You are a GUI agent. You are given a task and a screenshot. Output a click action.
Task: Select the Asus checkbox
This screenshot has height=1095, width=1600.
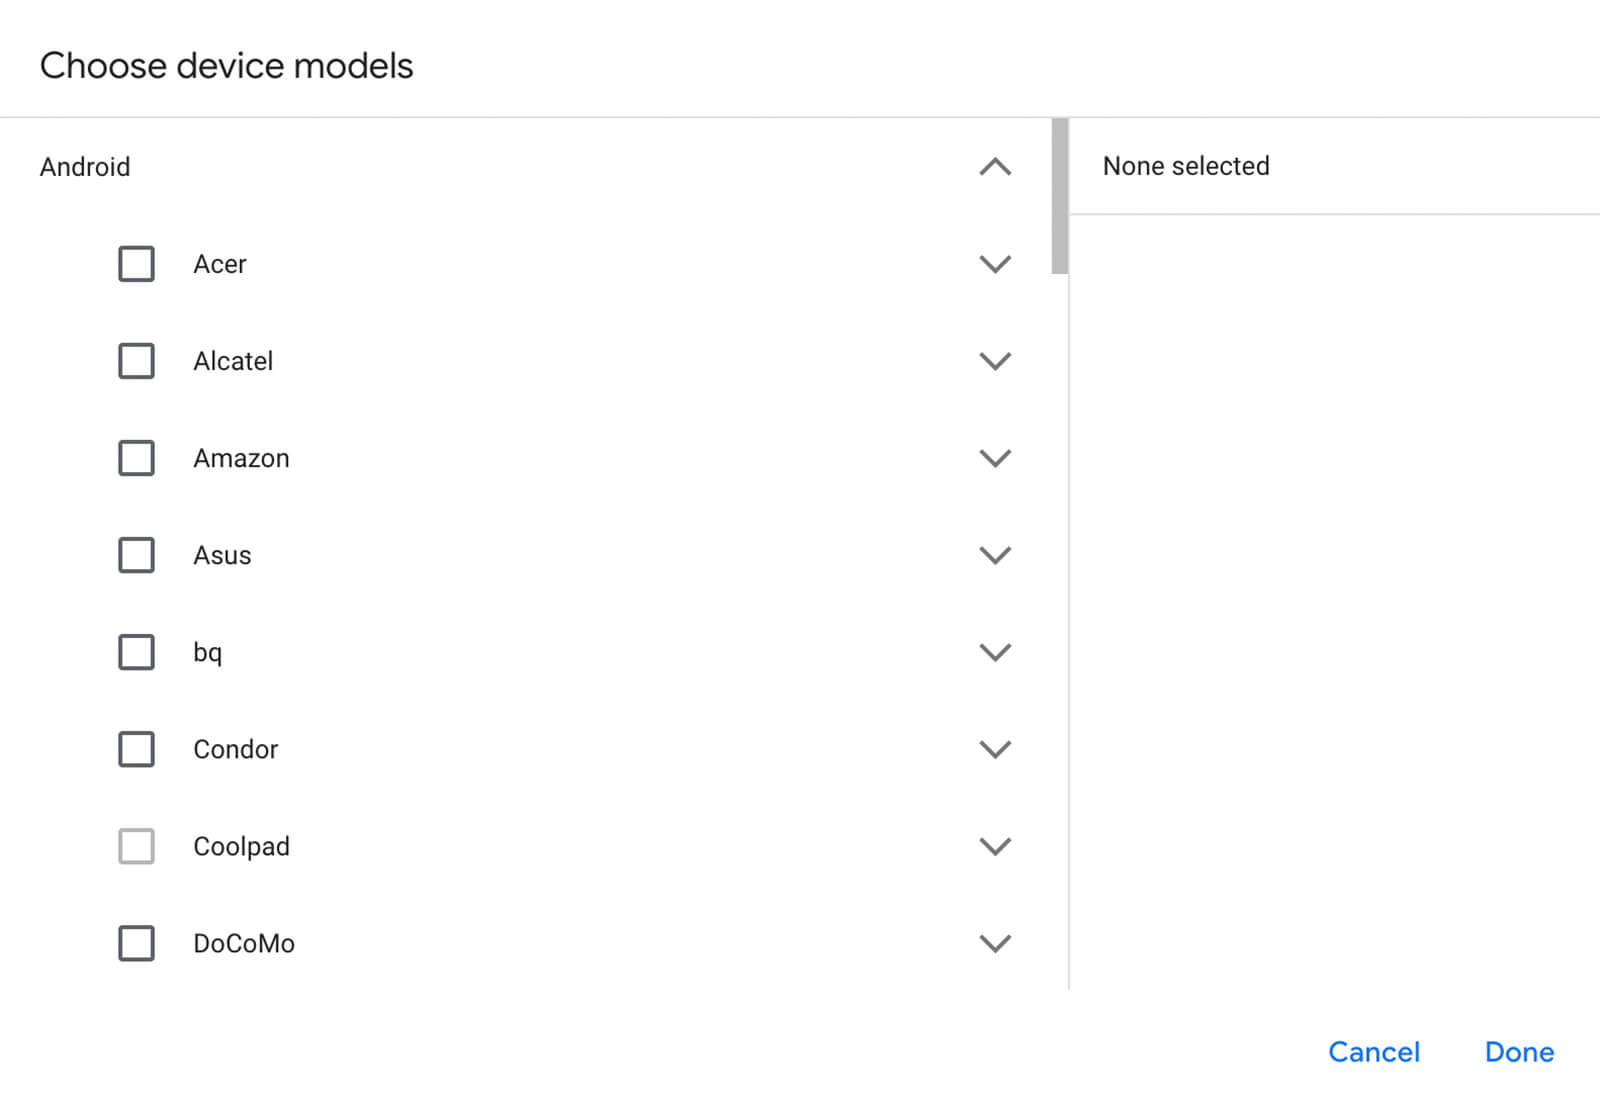(136, 555)
